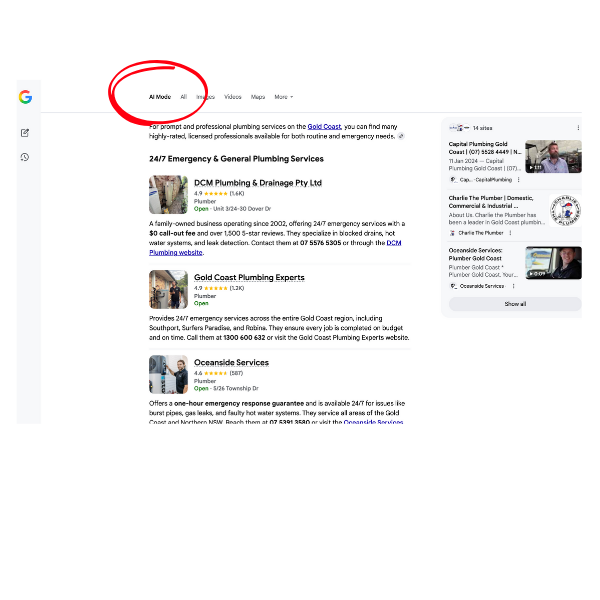Image resolution: width=600 pixels, height=600 pixels.
Task: Click the Show all button
Action: (x=515, y=304)
